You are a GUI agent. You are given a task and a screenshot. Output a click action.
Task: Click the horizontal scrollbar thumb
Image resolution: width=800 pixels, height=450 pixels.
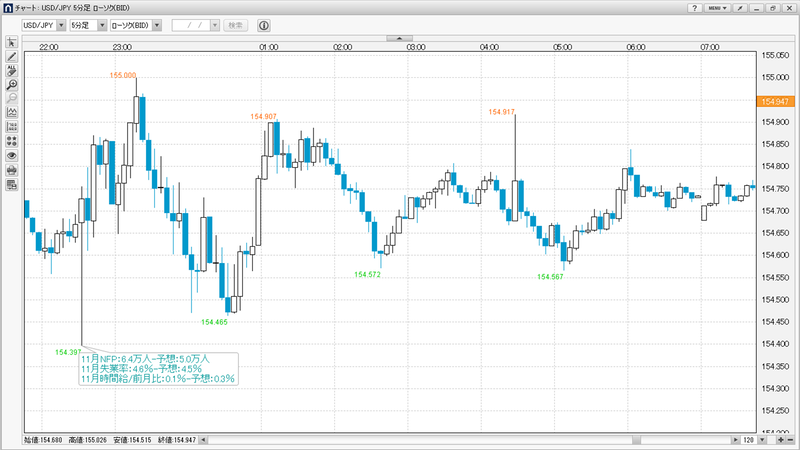636,440
